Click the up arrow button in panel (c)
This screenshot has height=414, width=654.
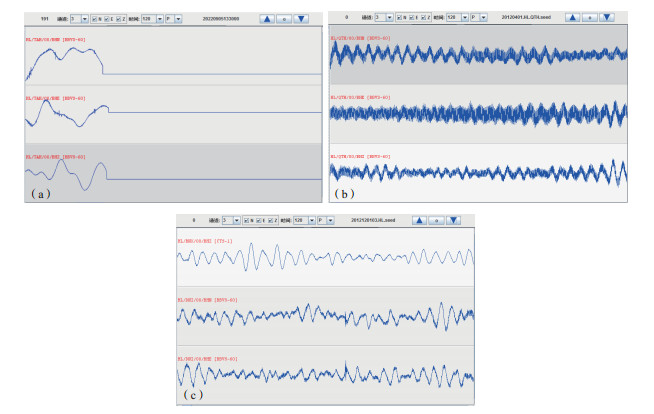pyautogui.click(x=420, y=220)
